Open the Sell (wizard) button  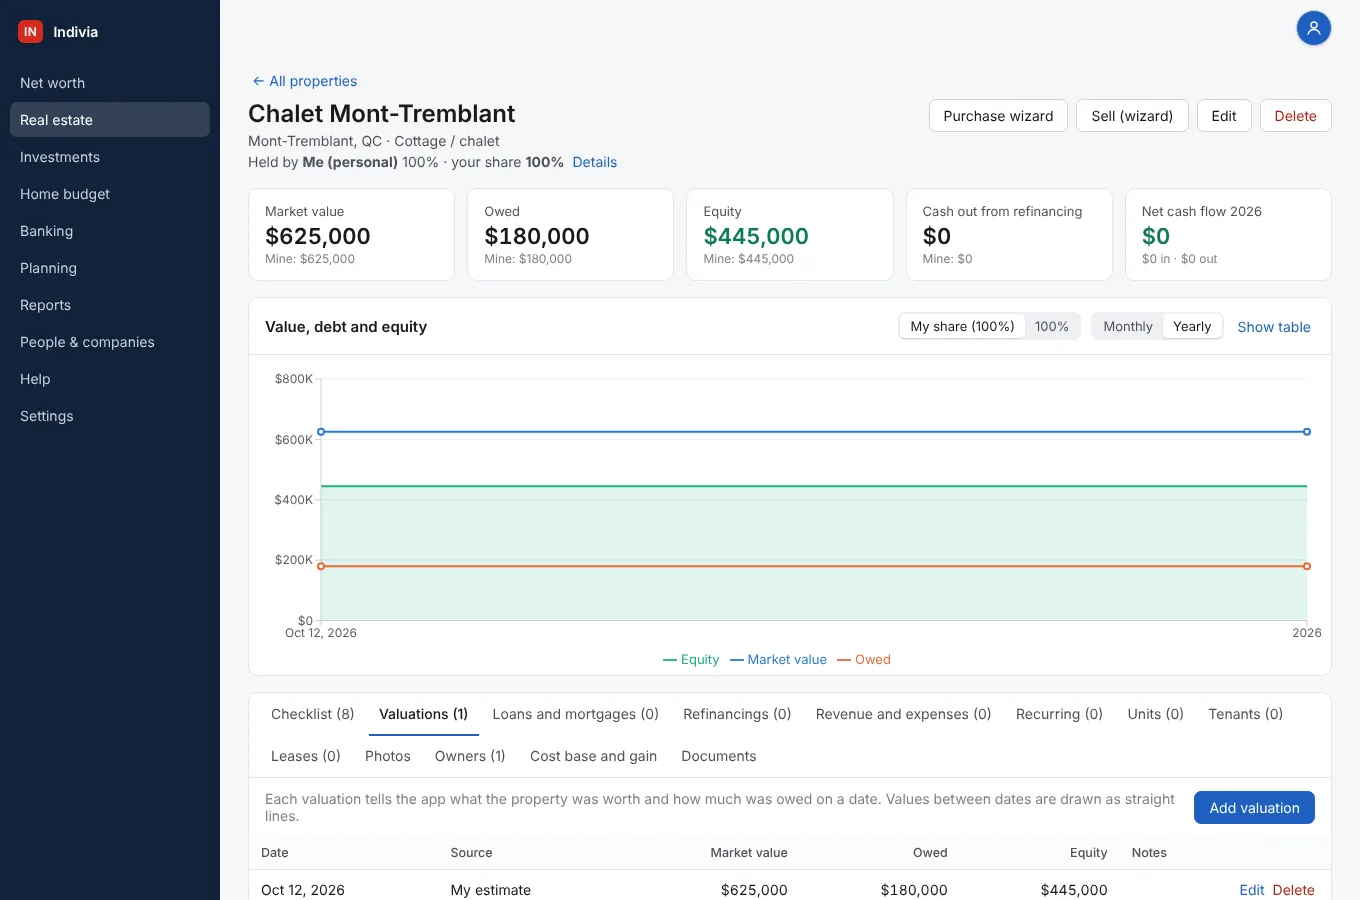(1132, 116)
